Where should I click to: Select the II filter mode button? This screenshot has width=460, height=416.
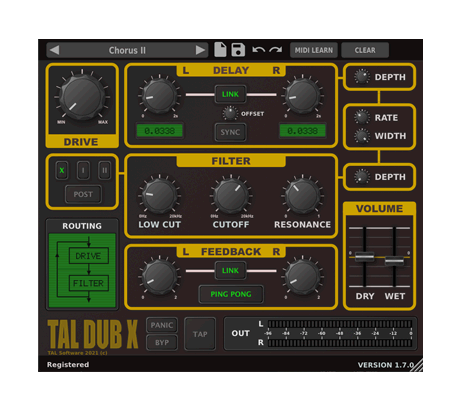point(105,170)
